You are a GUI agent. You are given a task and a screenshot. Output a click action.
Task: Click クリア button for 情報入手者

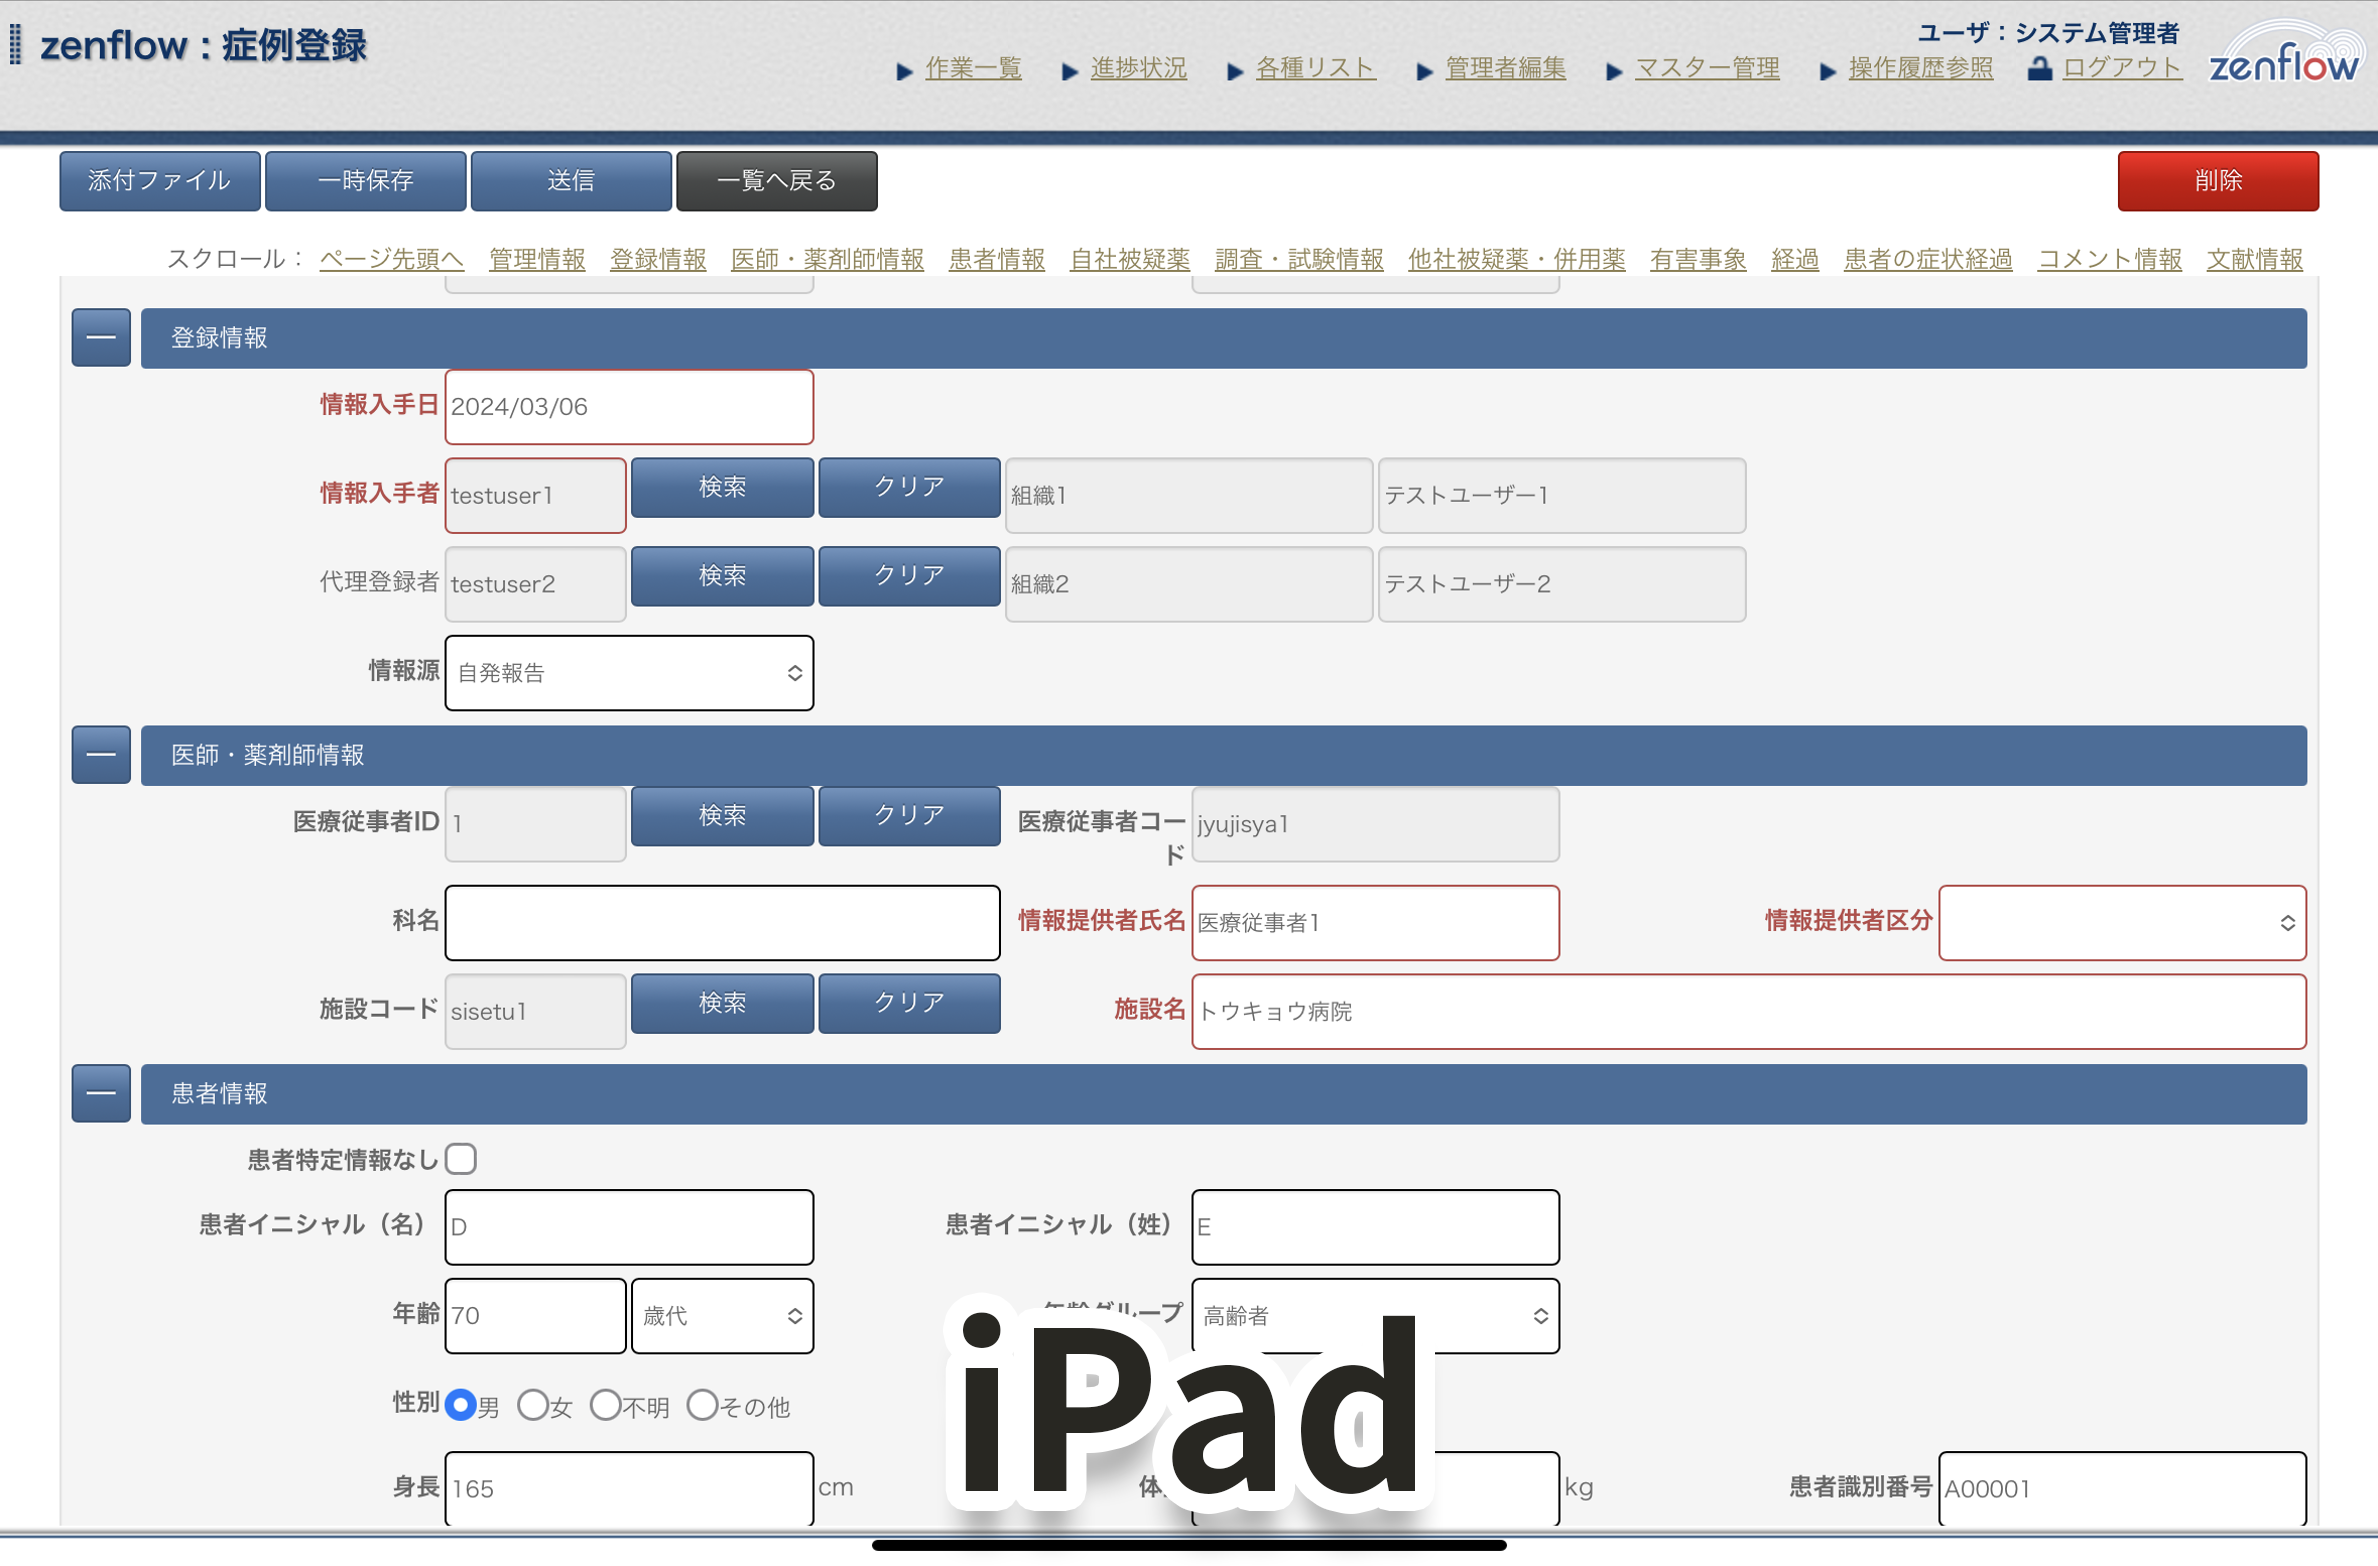[x=909, y=488]
